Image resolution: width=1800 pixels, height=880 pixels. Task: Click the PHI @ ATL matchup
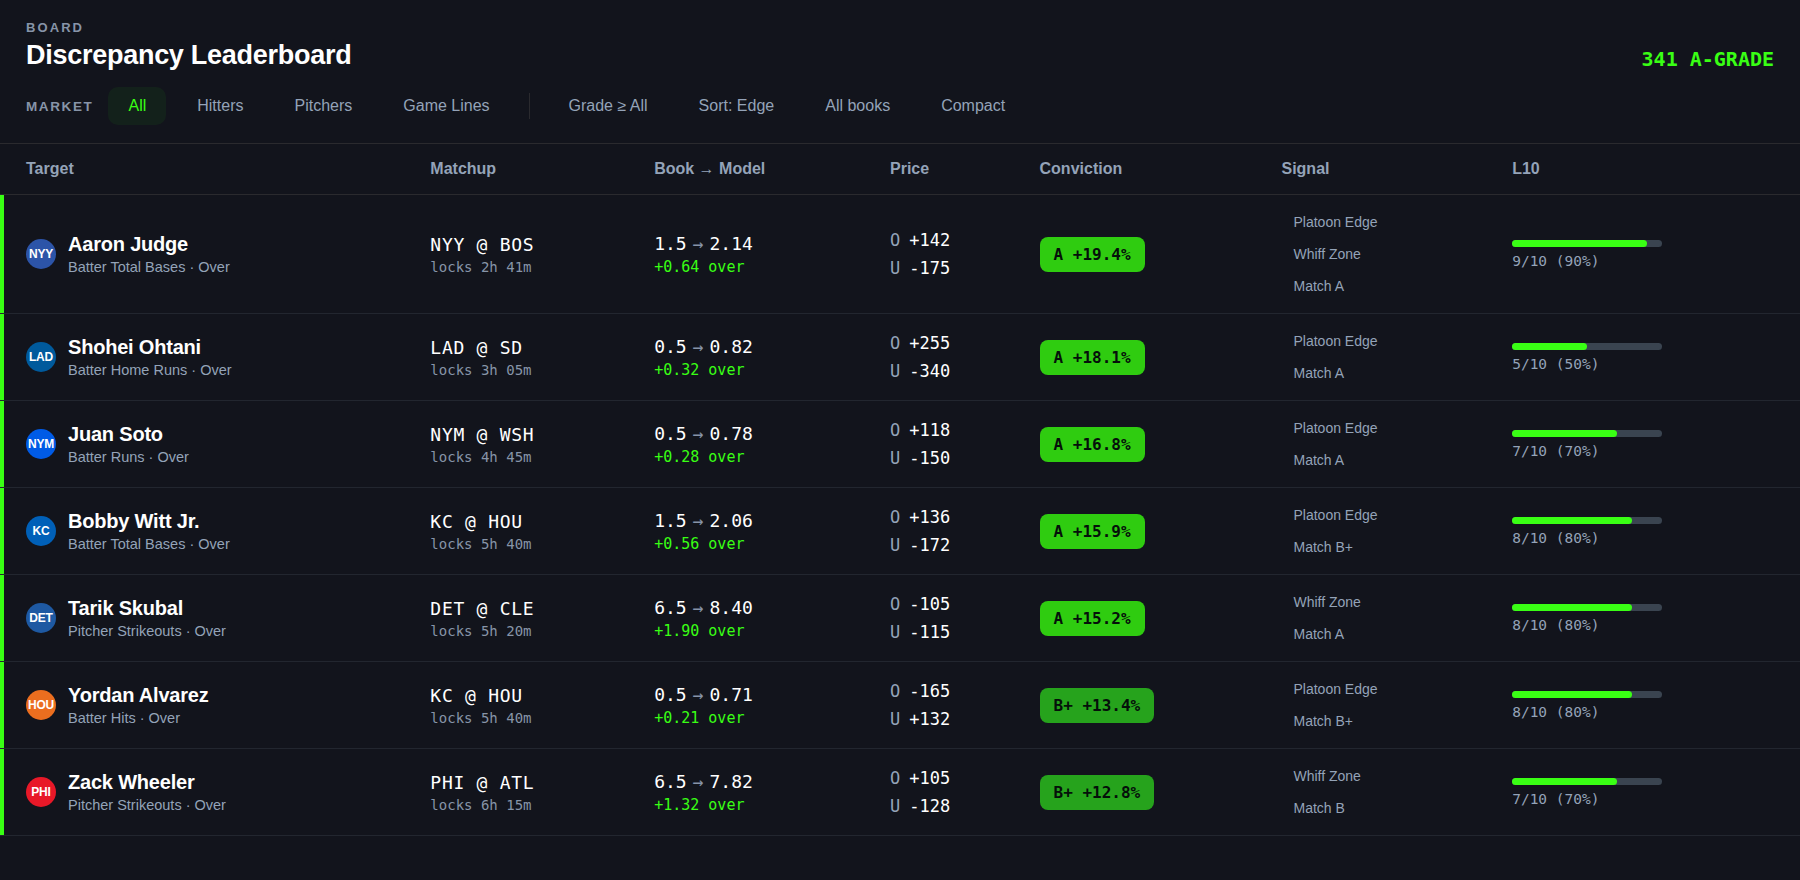click(482, 783)
